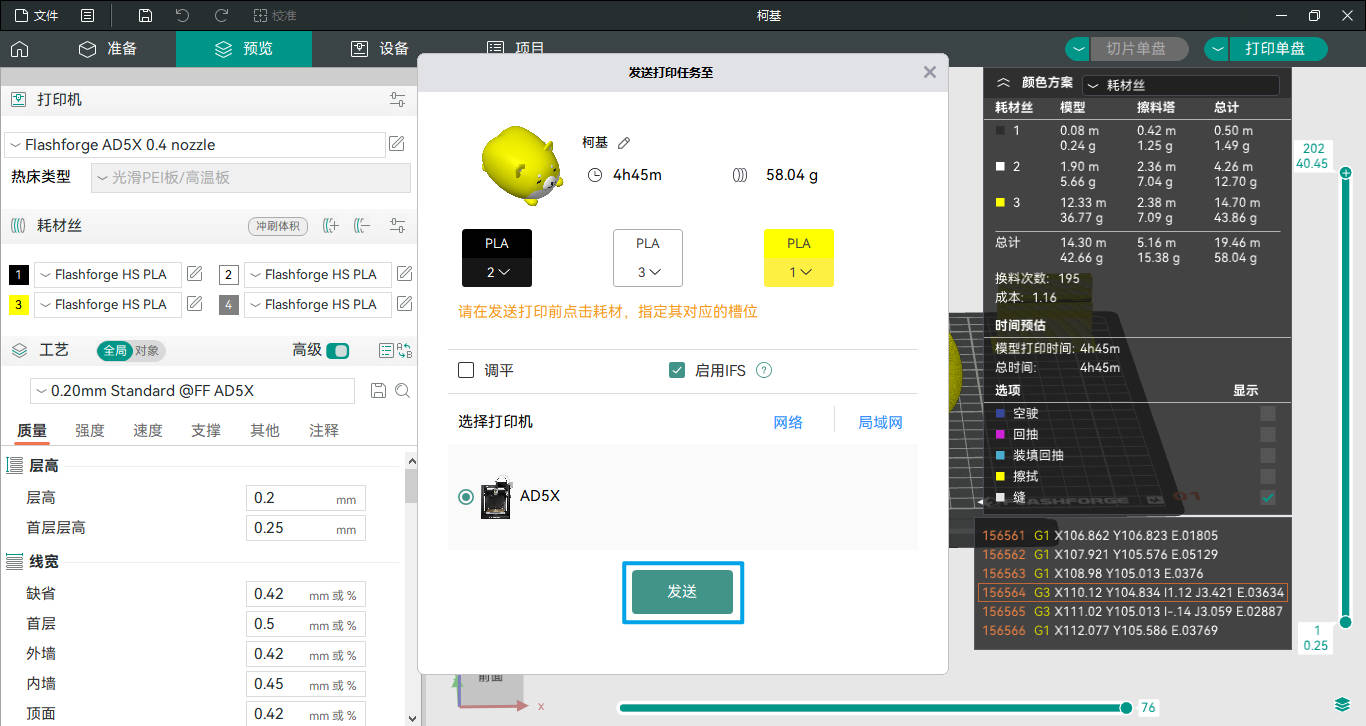Switch to the 设备 tab
The width and height of the screenshot is (1366, 726).
click(380, 49)
